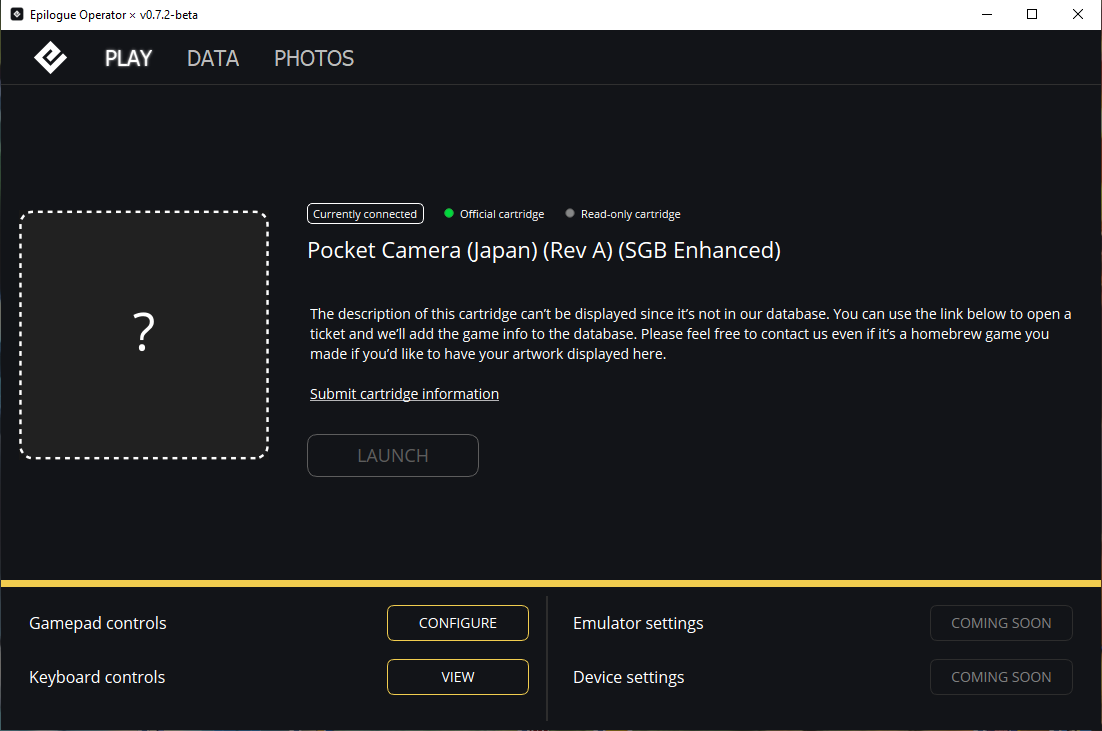This screenshot has height=731, width=1102.
Task: Click the Currently connected badge
Action: [365, 214]
